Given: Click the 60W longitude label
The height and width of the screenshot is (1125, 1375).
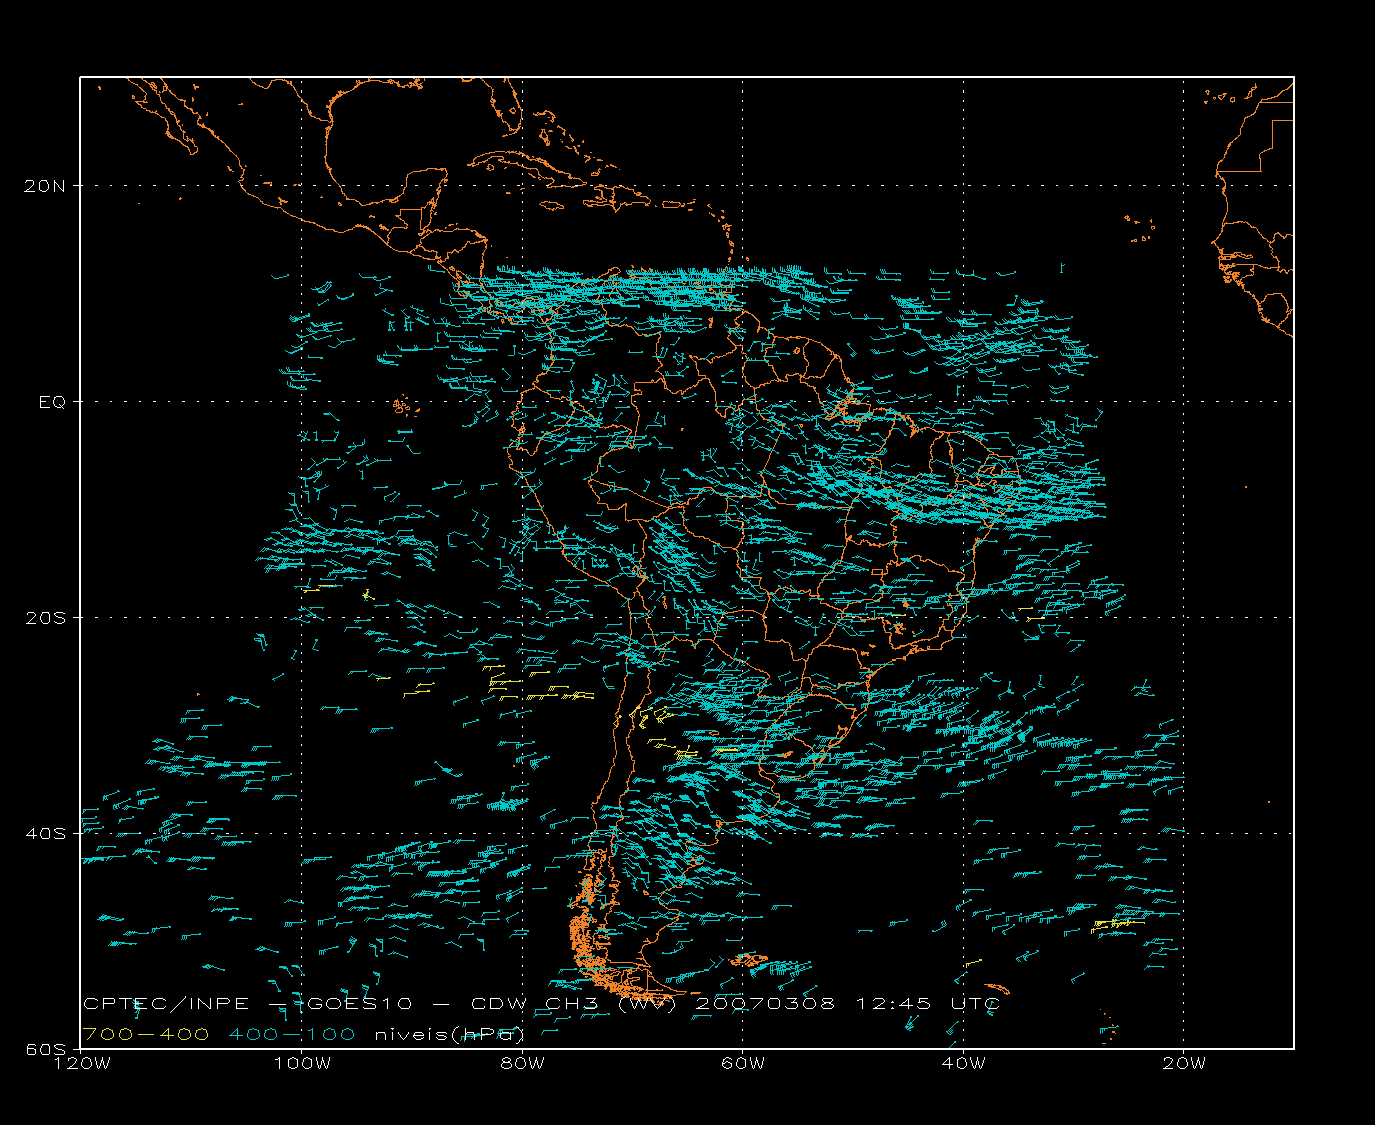Looking at the screenshot, I should (x=742, y=1064).
